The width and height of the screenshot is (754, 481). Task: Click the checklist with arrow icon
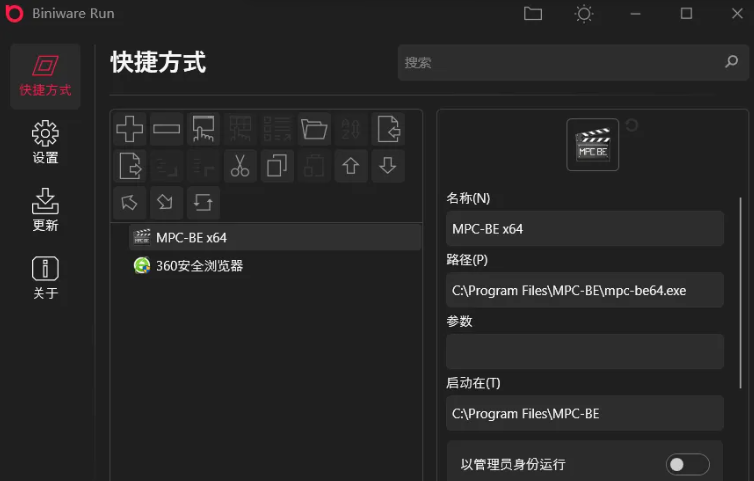point(277,129)
